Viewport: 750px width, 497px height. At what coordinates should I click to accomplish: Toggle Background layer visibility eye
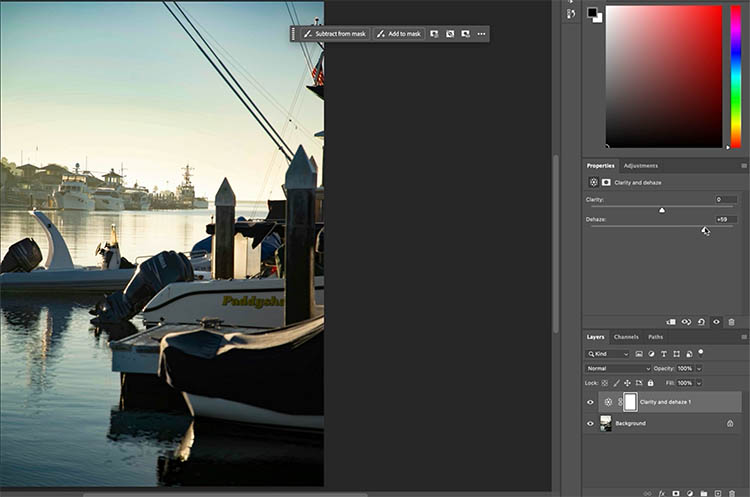pyautogui.click(x=590, y=424)
